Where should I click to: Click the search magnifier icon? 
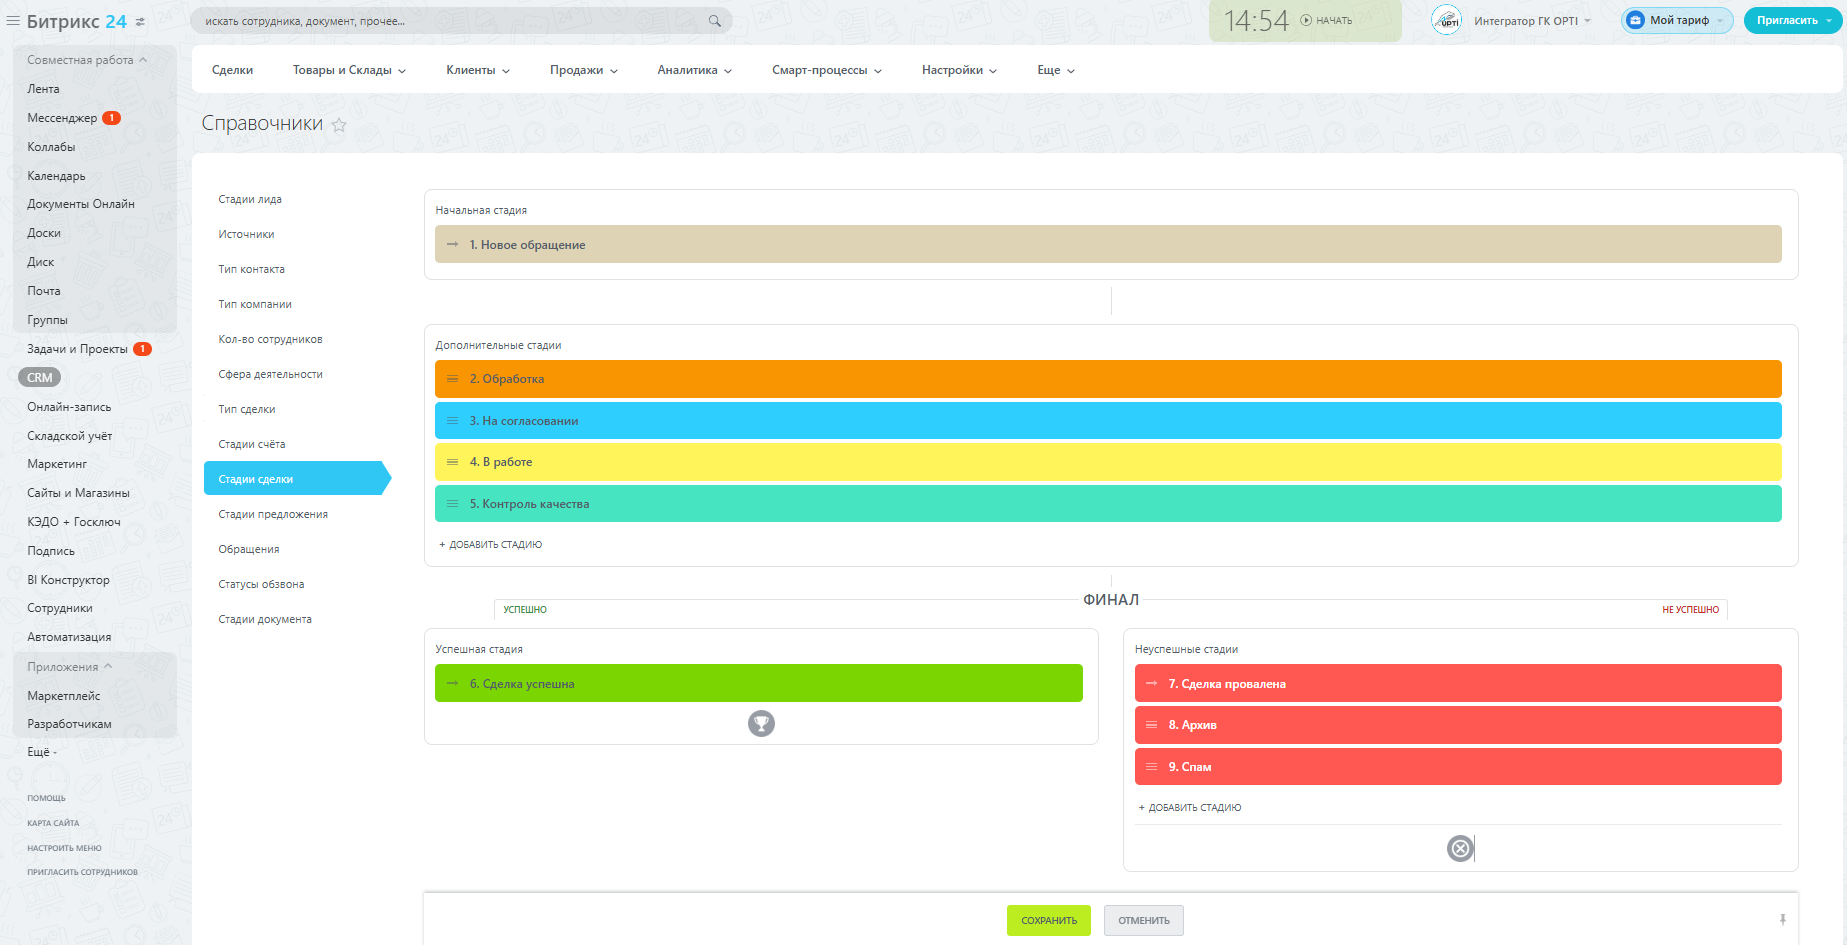click(714, 21)
